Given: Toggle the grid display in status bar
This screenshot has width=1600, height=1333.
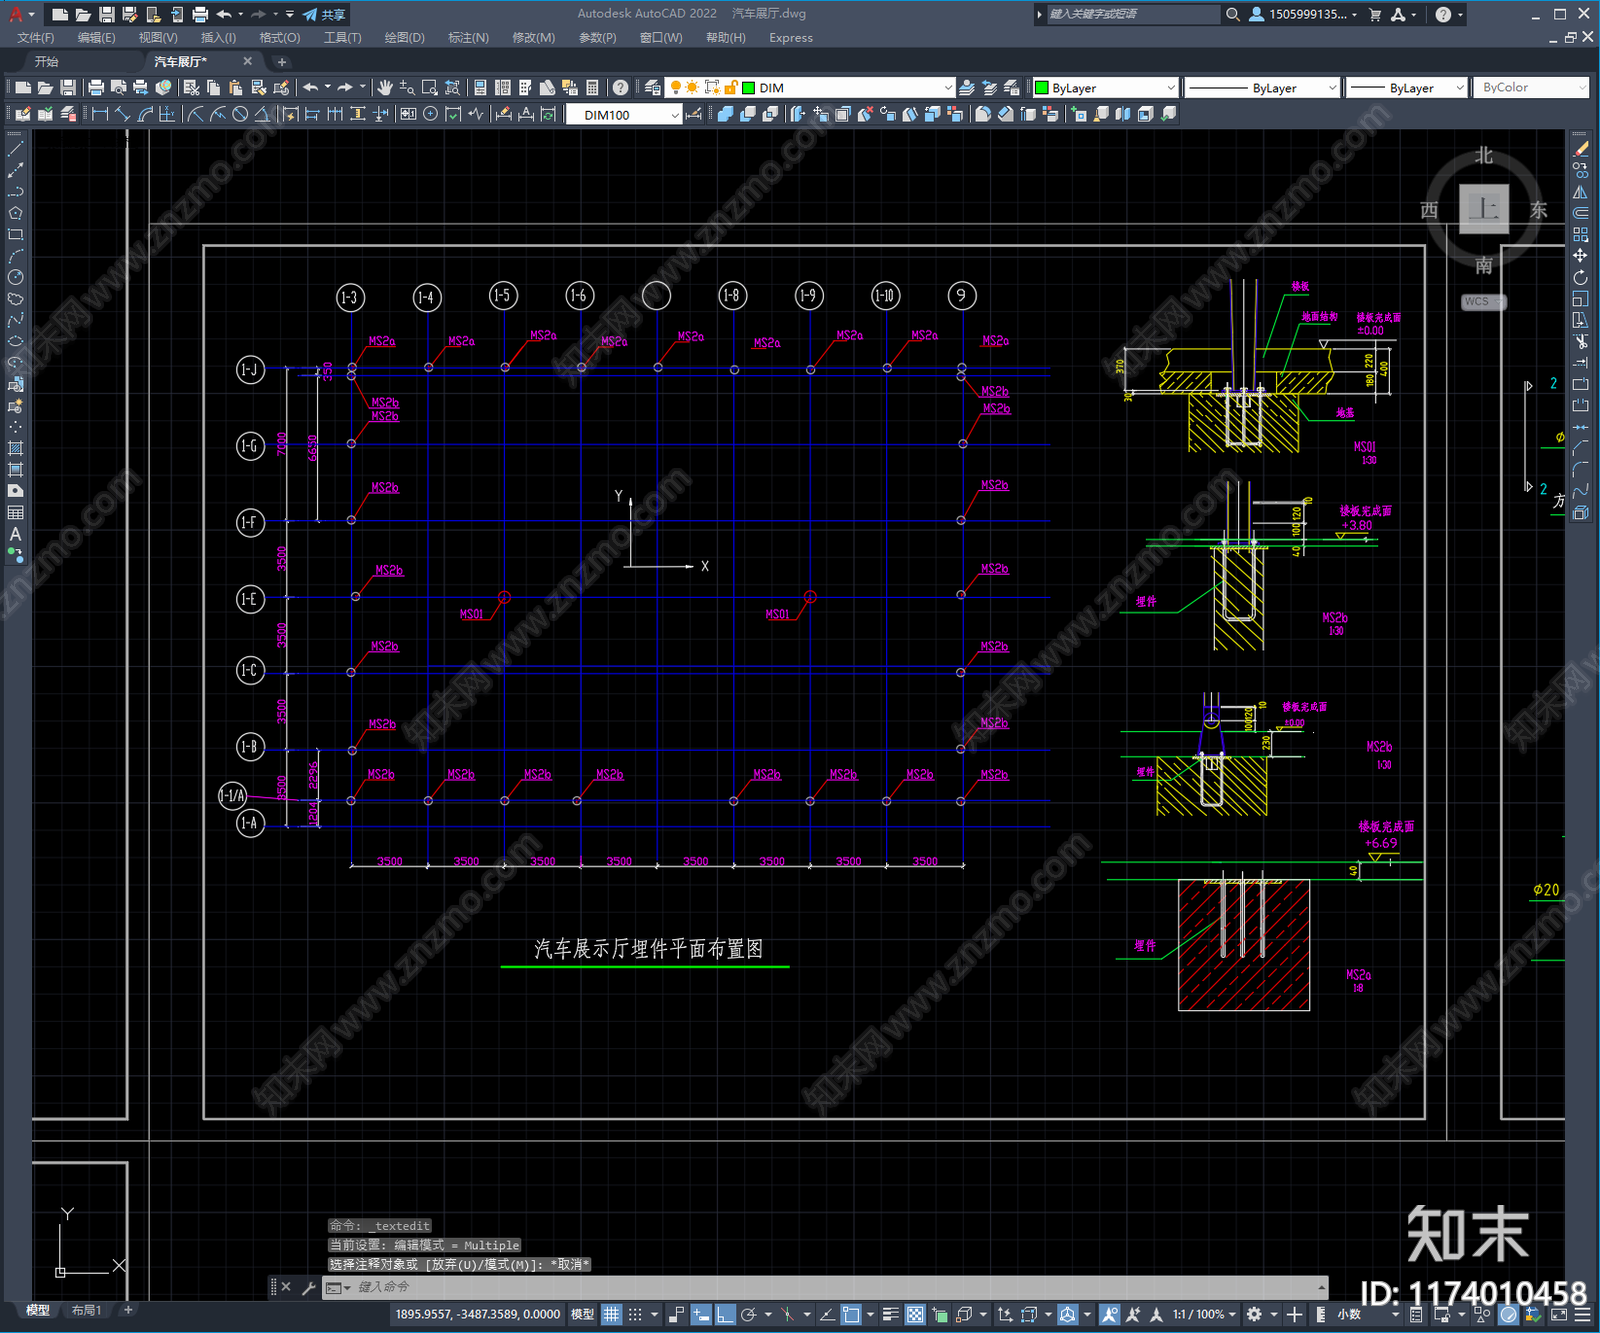Looking at the screenshot, I should coord(612,1314).
